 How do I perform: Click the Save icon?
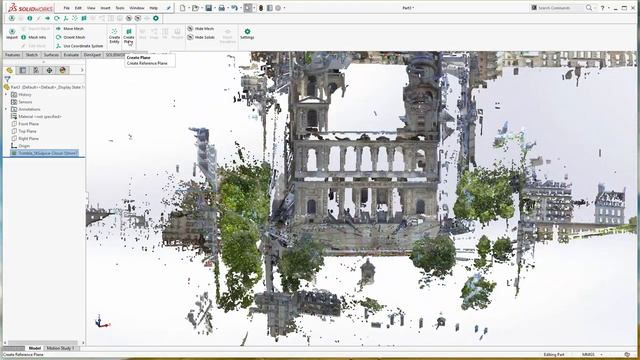(209, 8)
